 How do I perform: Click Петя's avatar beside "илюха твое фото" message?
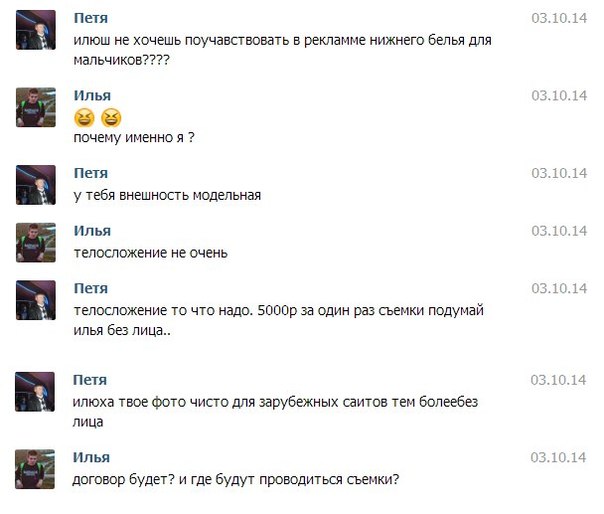(x=35, y=392)
